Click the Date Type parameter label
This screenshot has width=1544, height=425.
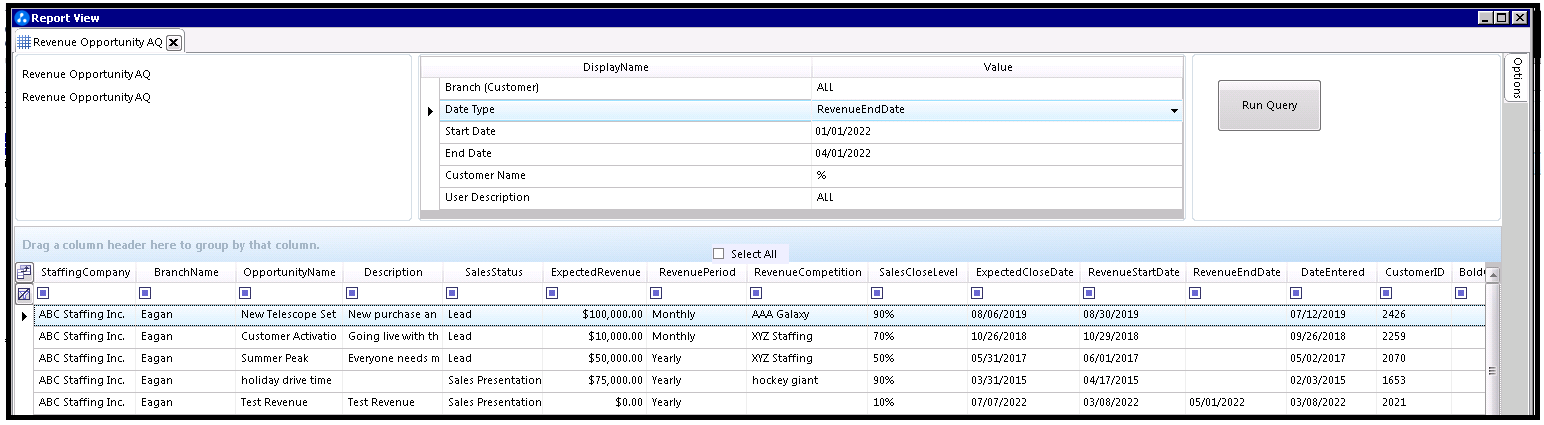470,110
